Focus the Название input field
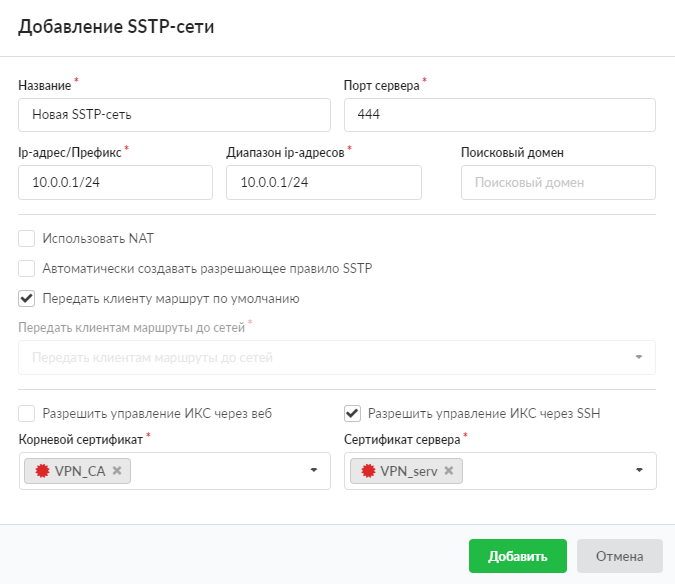Viewport: 675px width, 584px height. coord(174,115)
